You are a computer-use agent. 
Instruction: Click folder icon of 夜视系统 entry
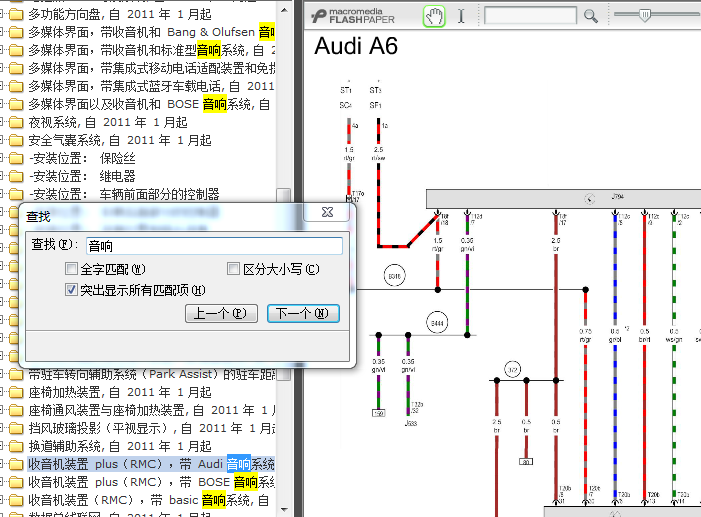coord(16,123)
